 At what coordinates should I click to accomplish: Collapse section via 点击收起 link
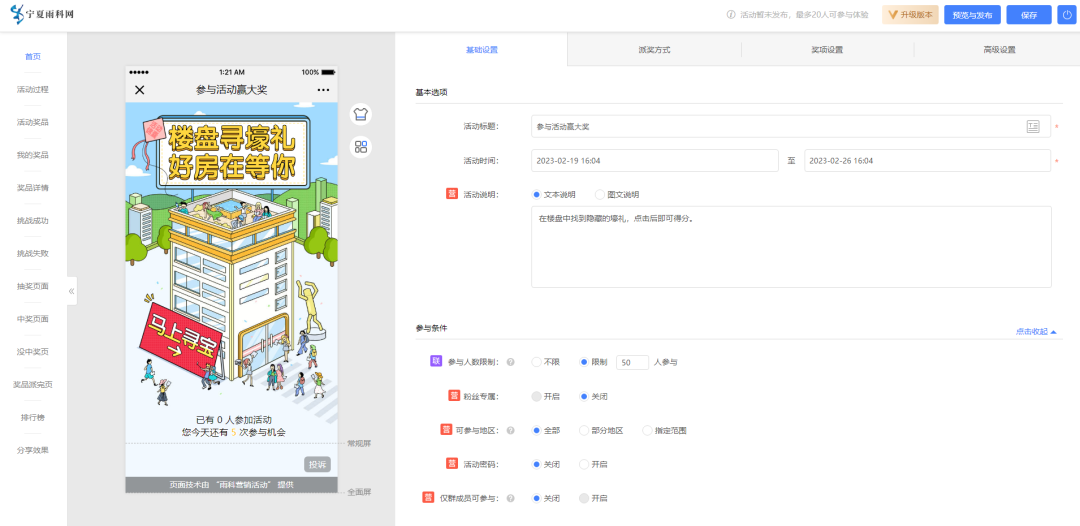1035,332
